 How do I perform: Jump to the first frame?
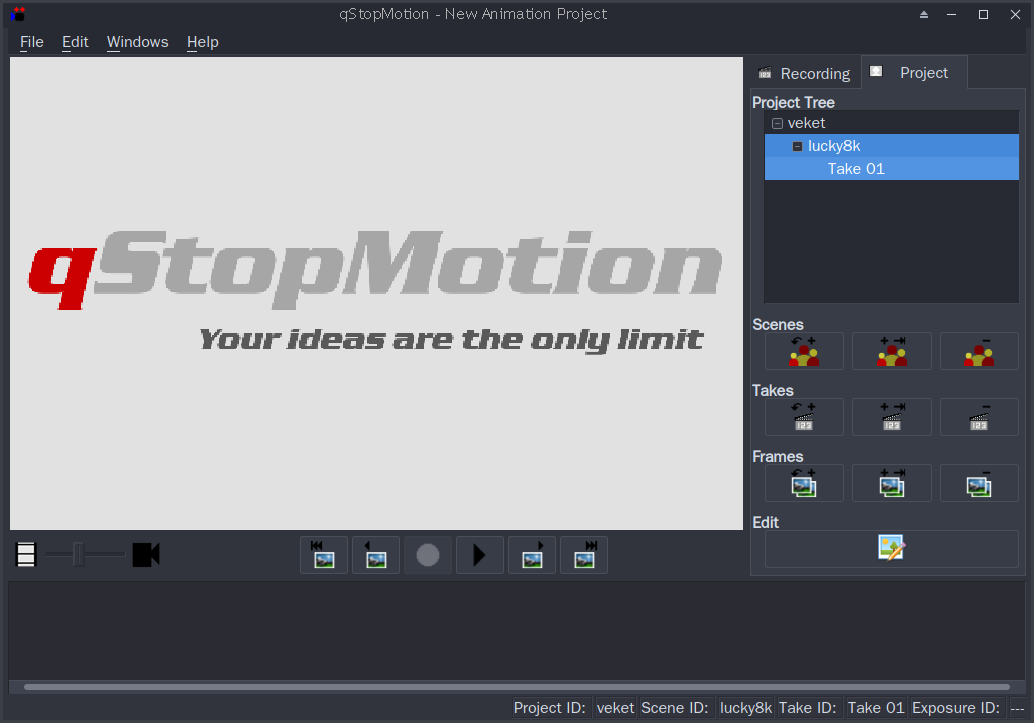(x=324, y=555)
